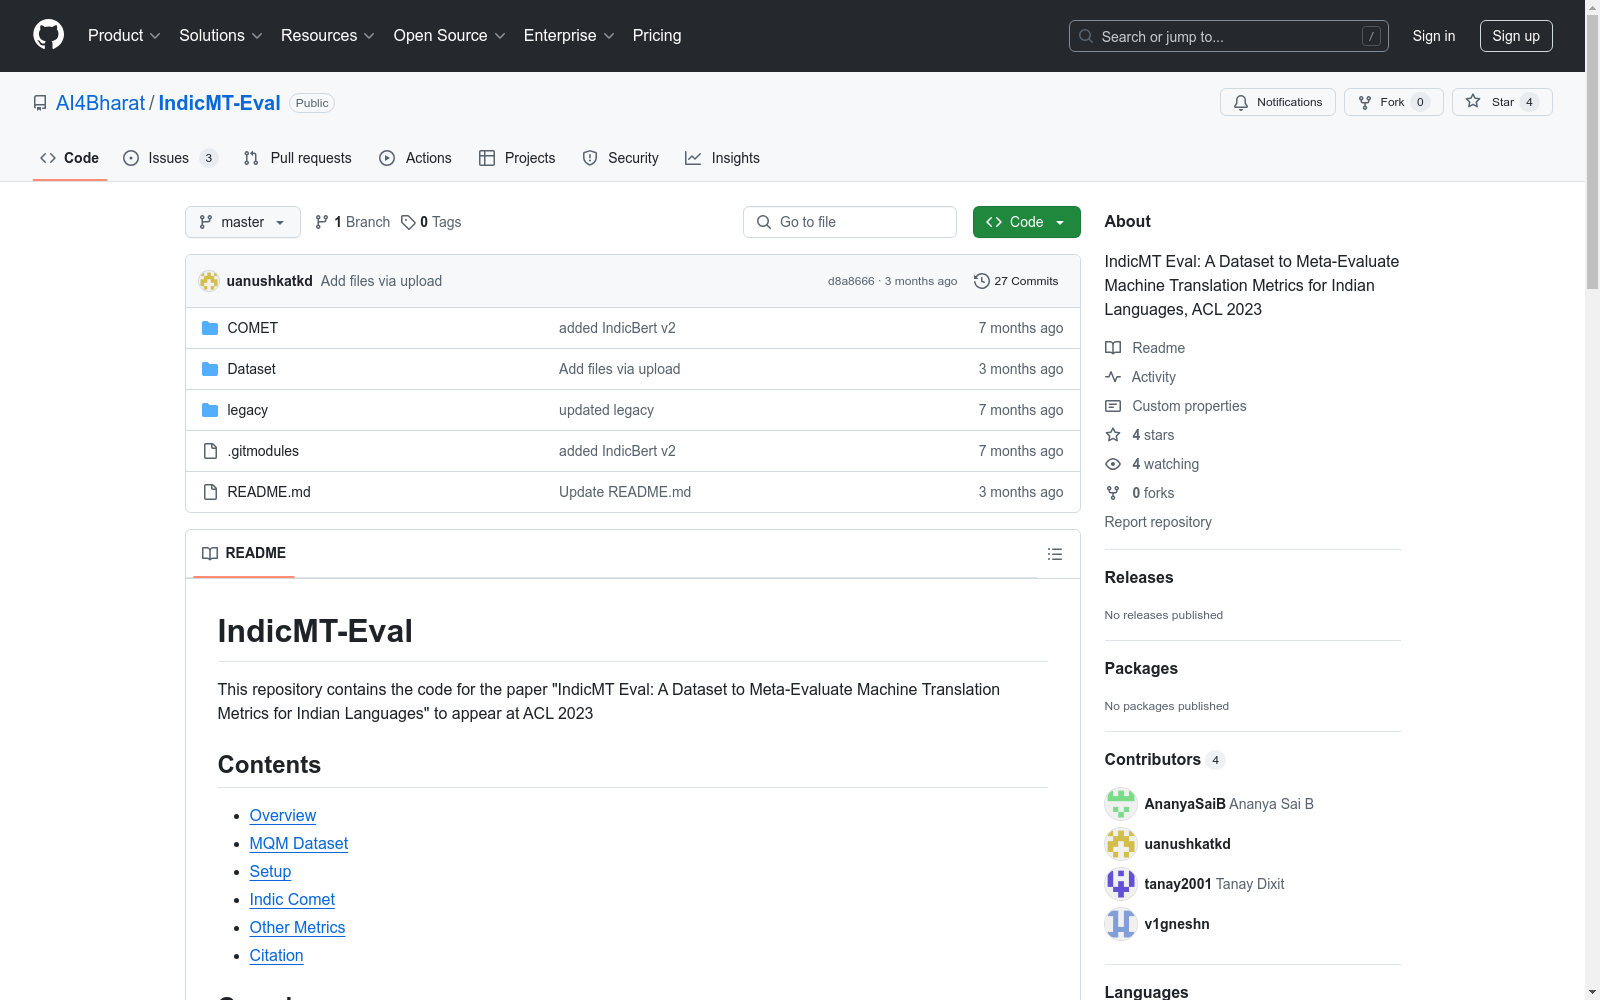Click Sign in
Viewport: 1600px width, 1000px height.
pos(1434,36)
